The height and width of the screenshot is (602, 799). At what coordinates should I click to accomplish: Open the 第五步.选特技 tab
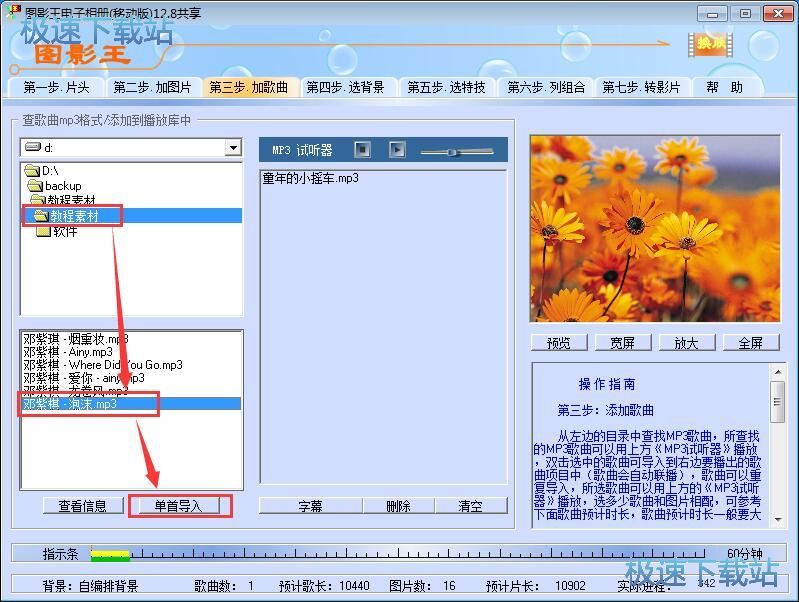446,88
